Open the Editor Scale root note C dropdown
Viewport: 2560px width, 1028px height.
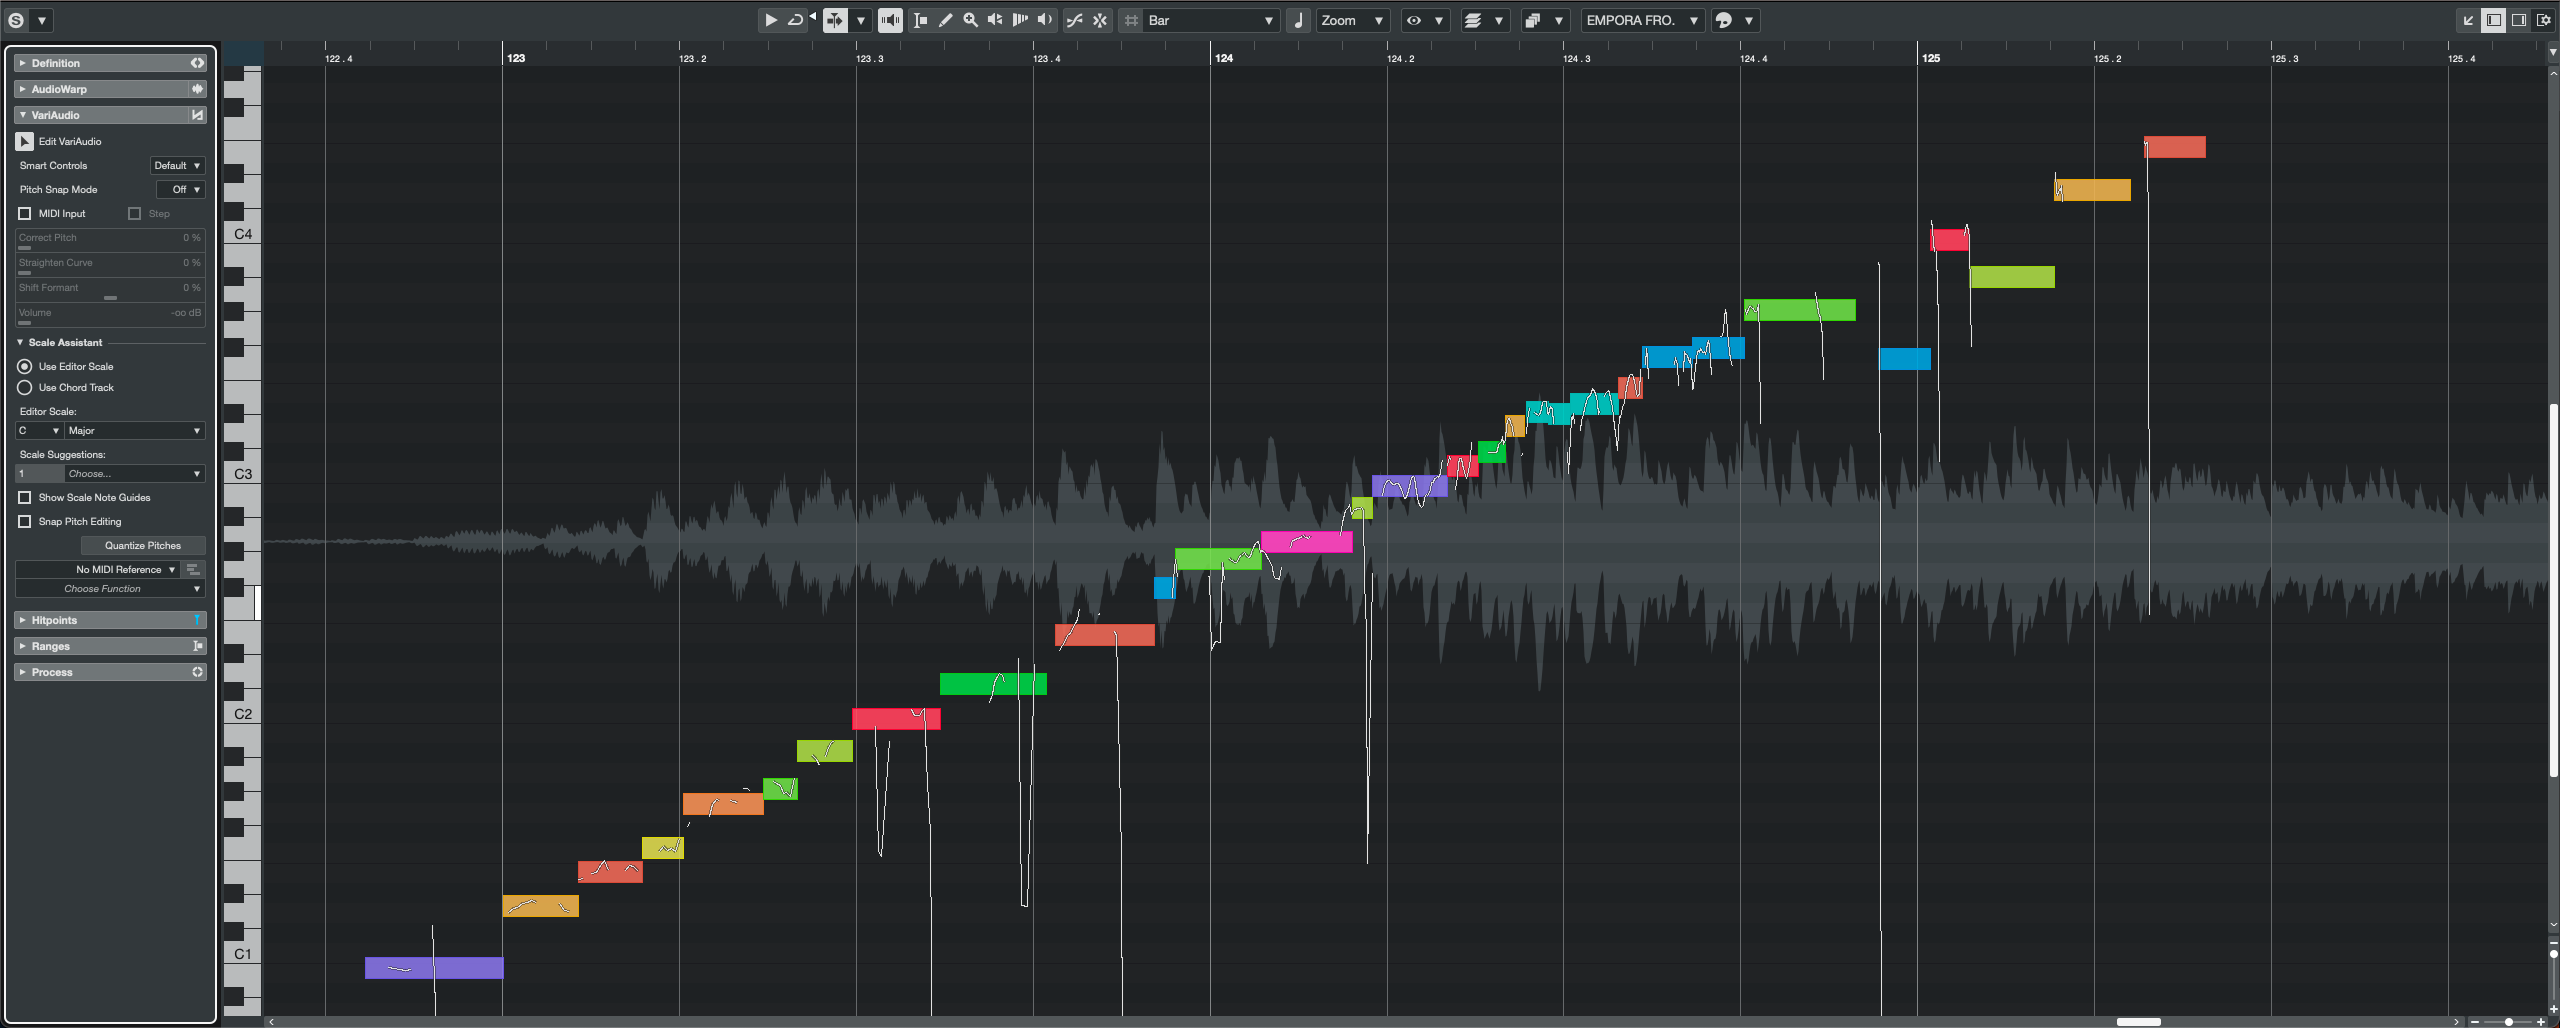(x=39, y=431)
